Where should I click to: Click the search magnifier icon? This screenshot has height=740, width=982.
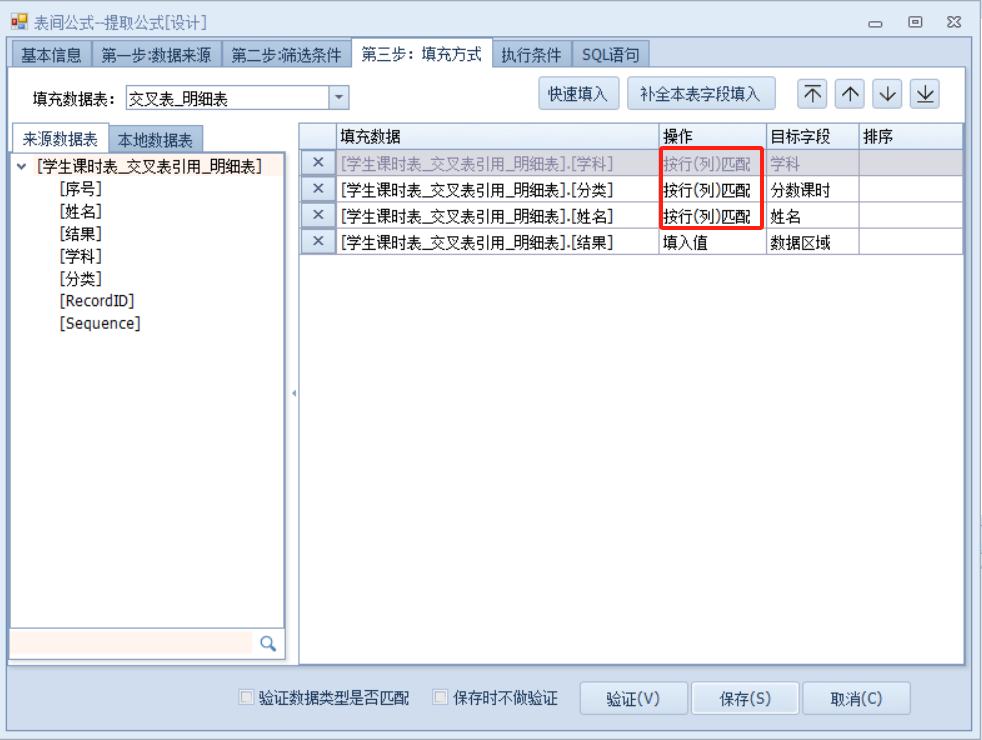pyautogui.click(x=268, y=644)
